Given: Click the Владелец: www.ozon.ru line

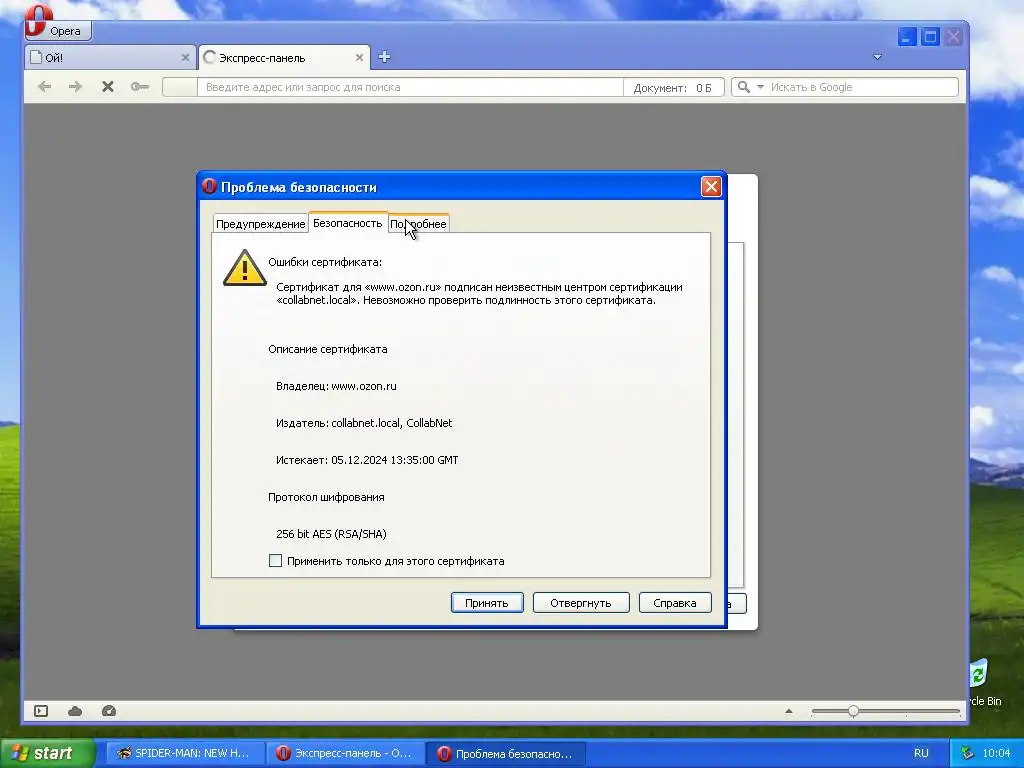Looking at the screenshot, I should pyautogui.click(x=336, y=386).
